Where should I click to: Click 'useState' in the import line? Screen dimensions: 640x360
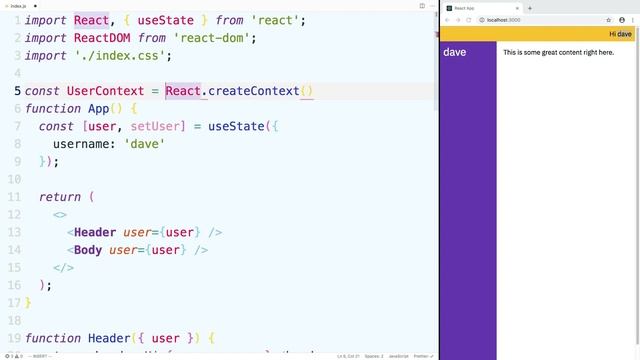coord(165,20)
